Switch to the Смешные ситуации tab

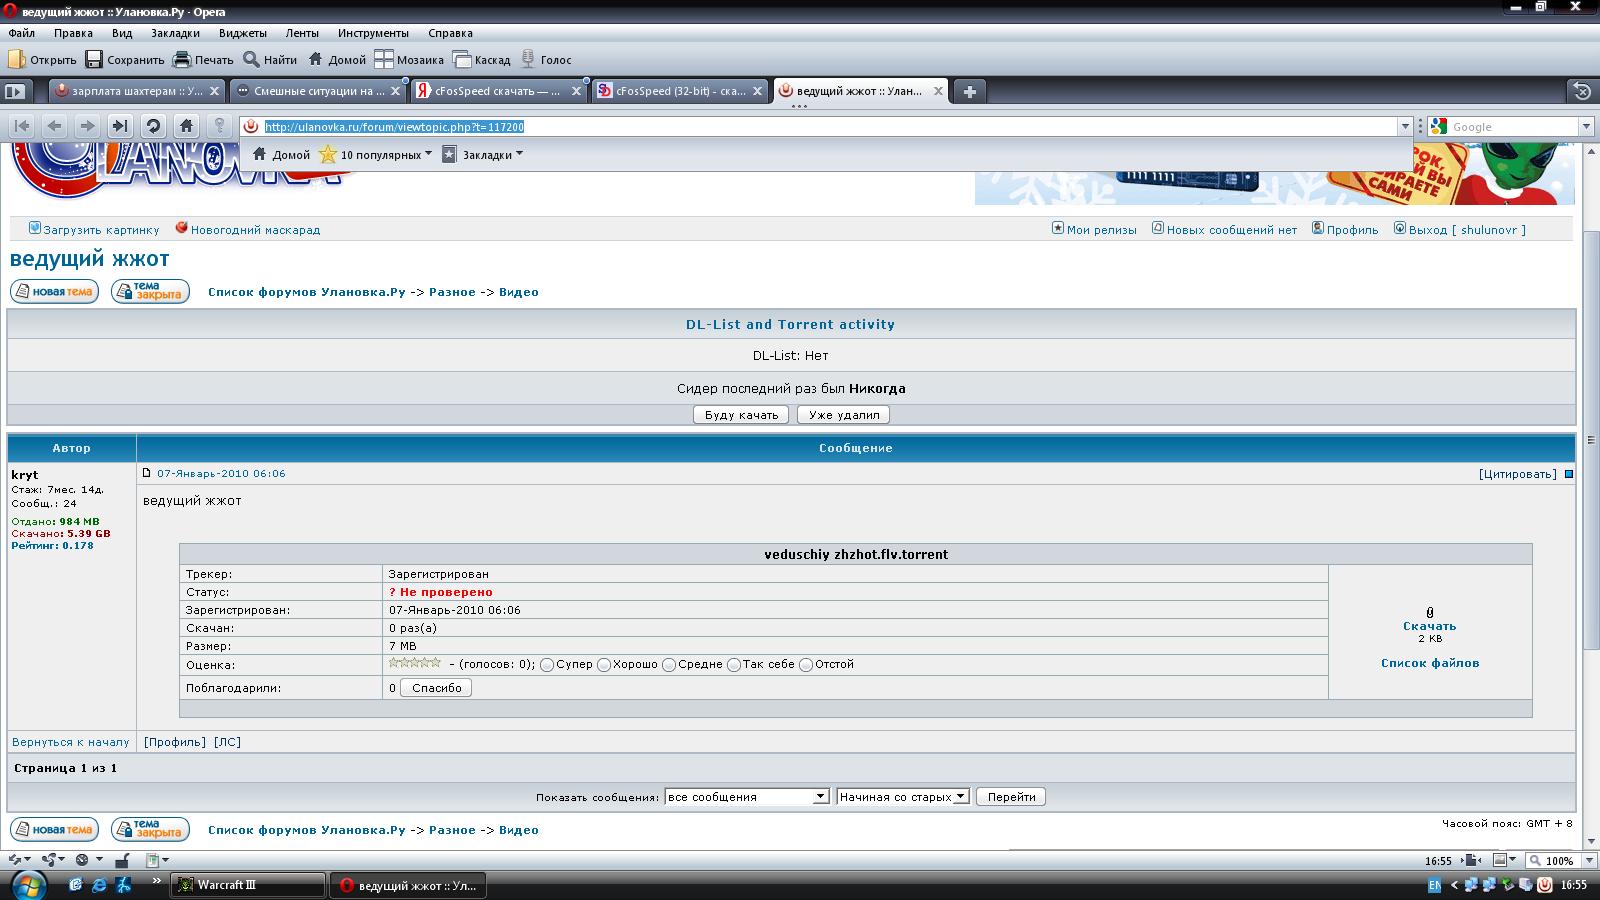point(318,91)
